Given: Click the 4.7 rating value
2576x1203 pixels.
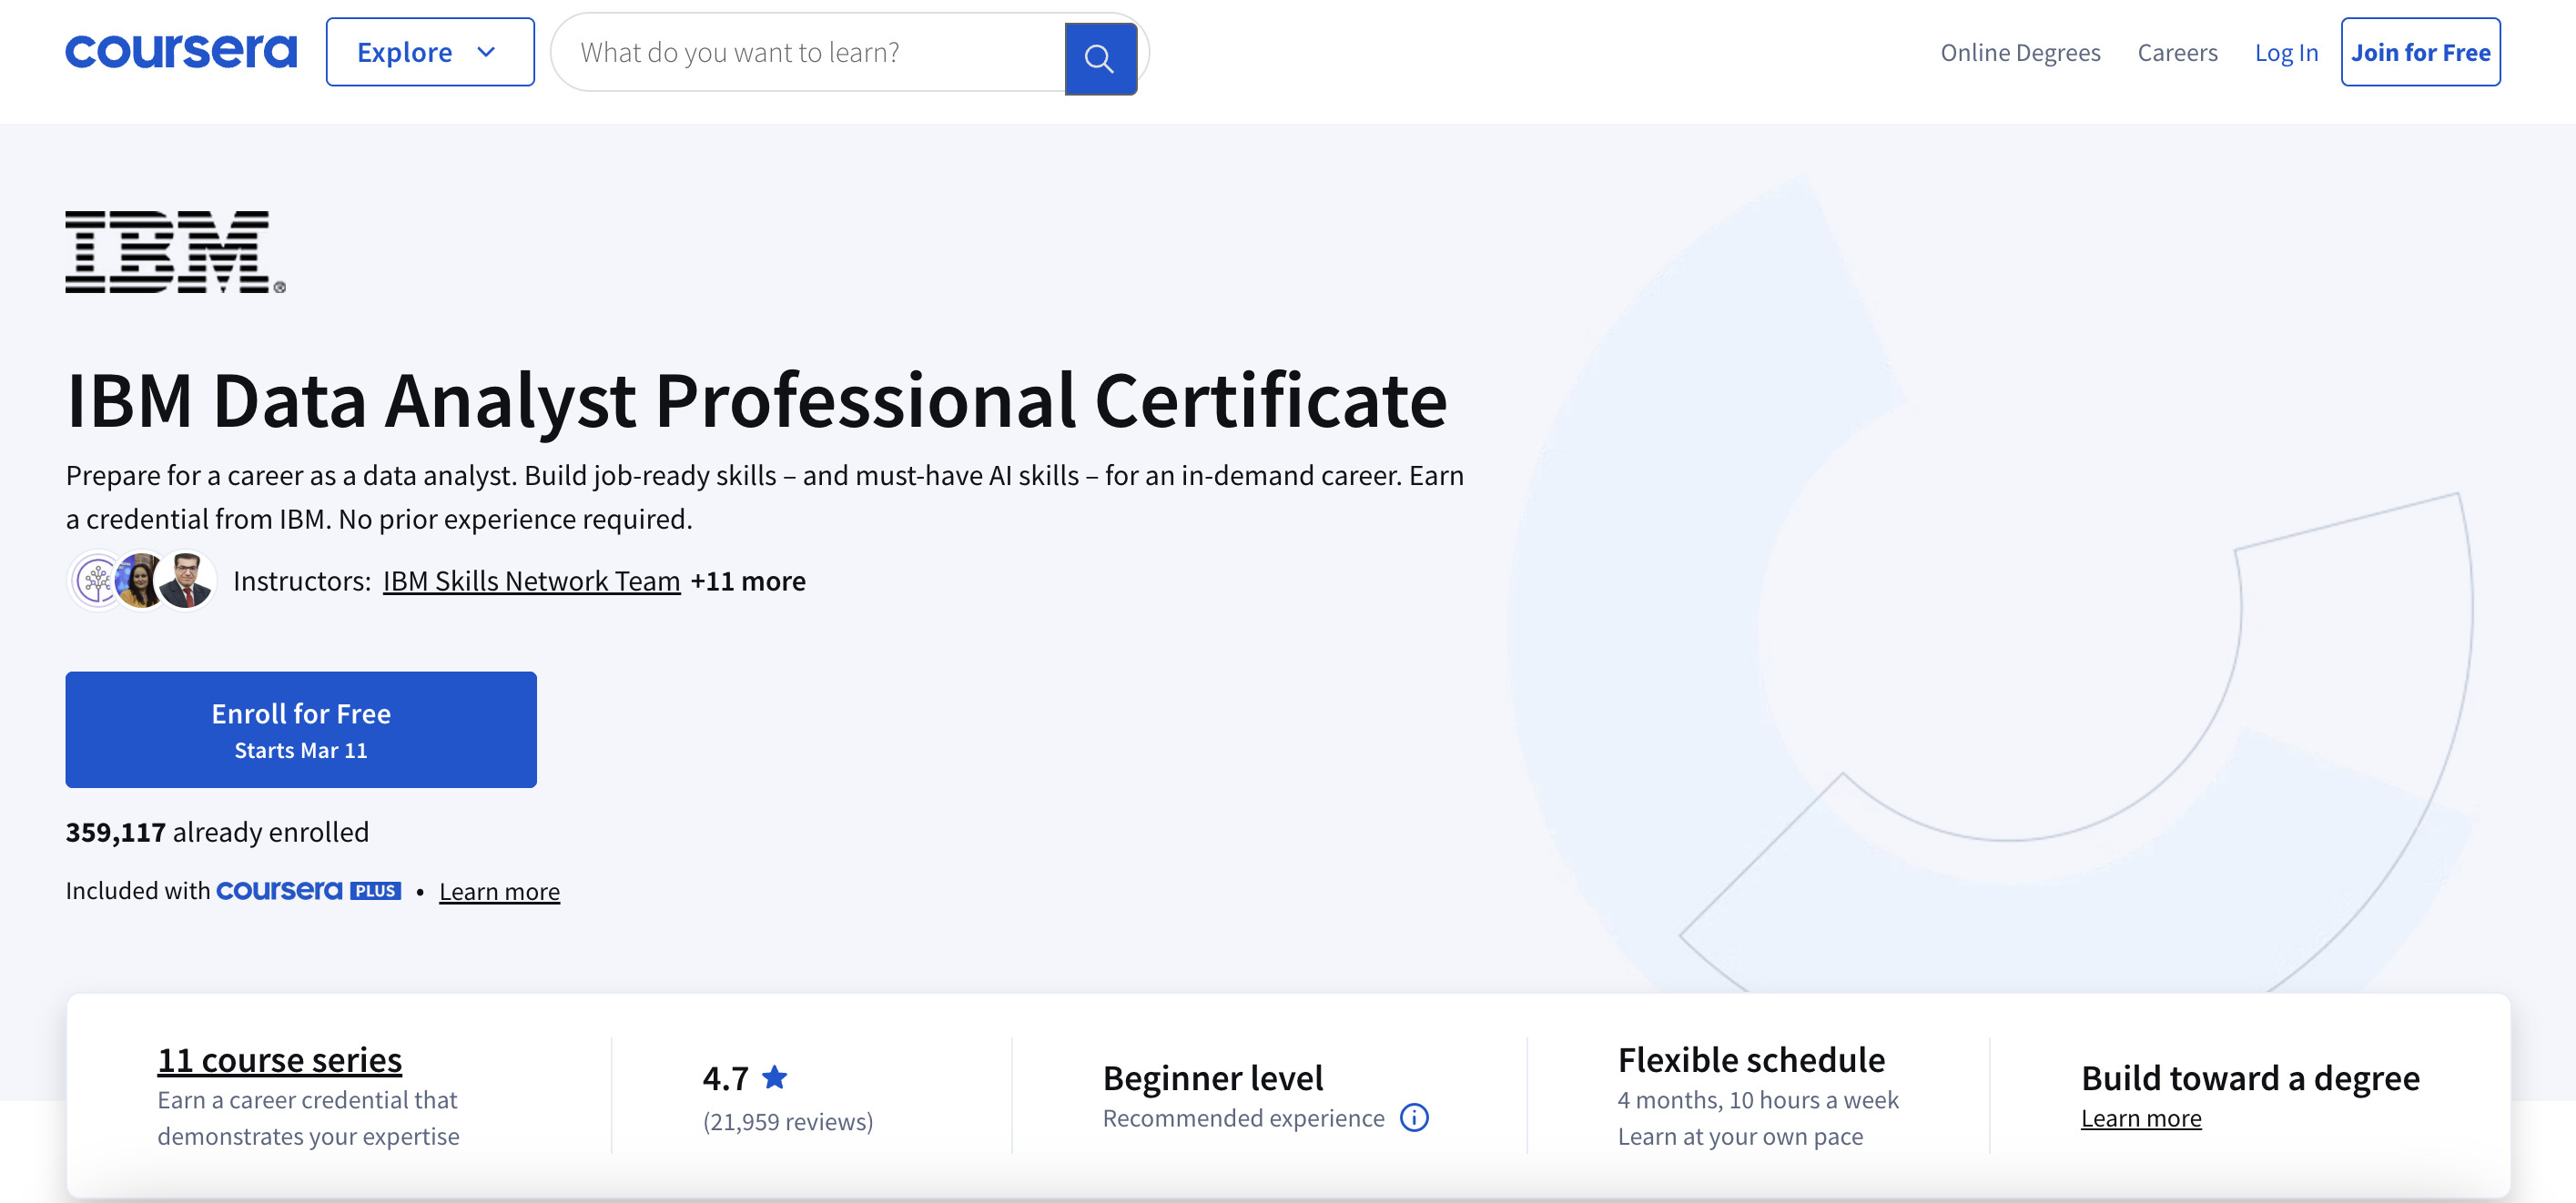Looking at the screenshot, I should [725, 1077].
